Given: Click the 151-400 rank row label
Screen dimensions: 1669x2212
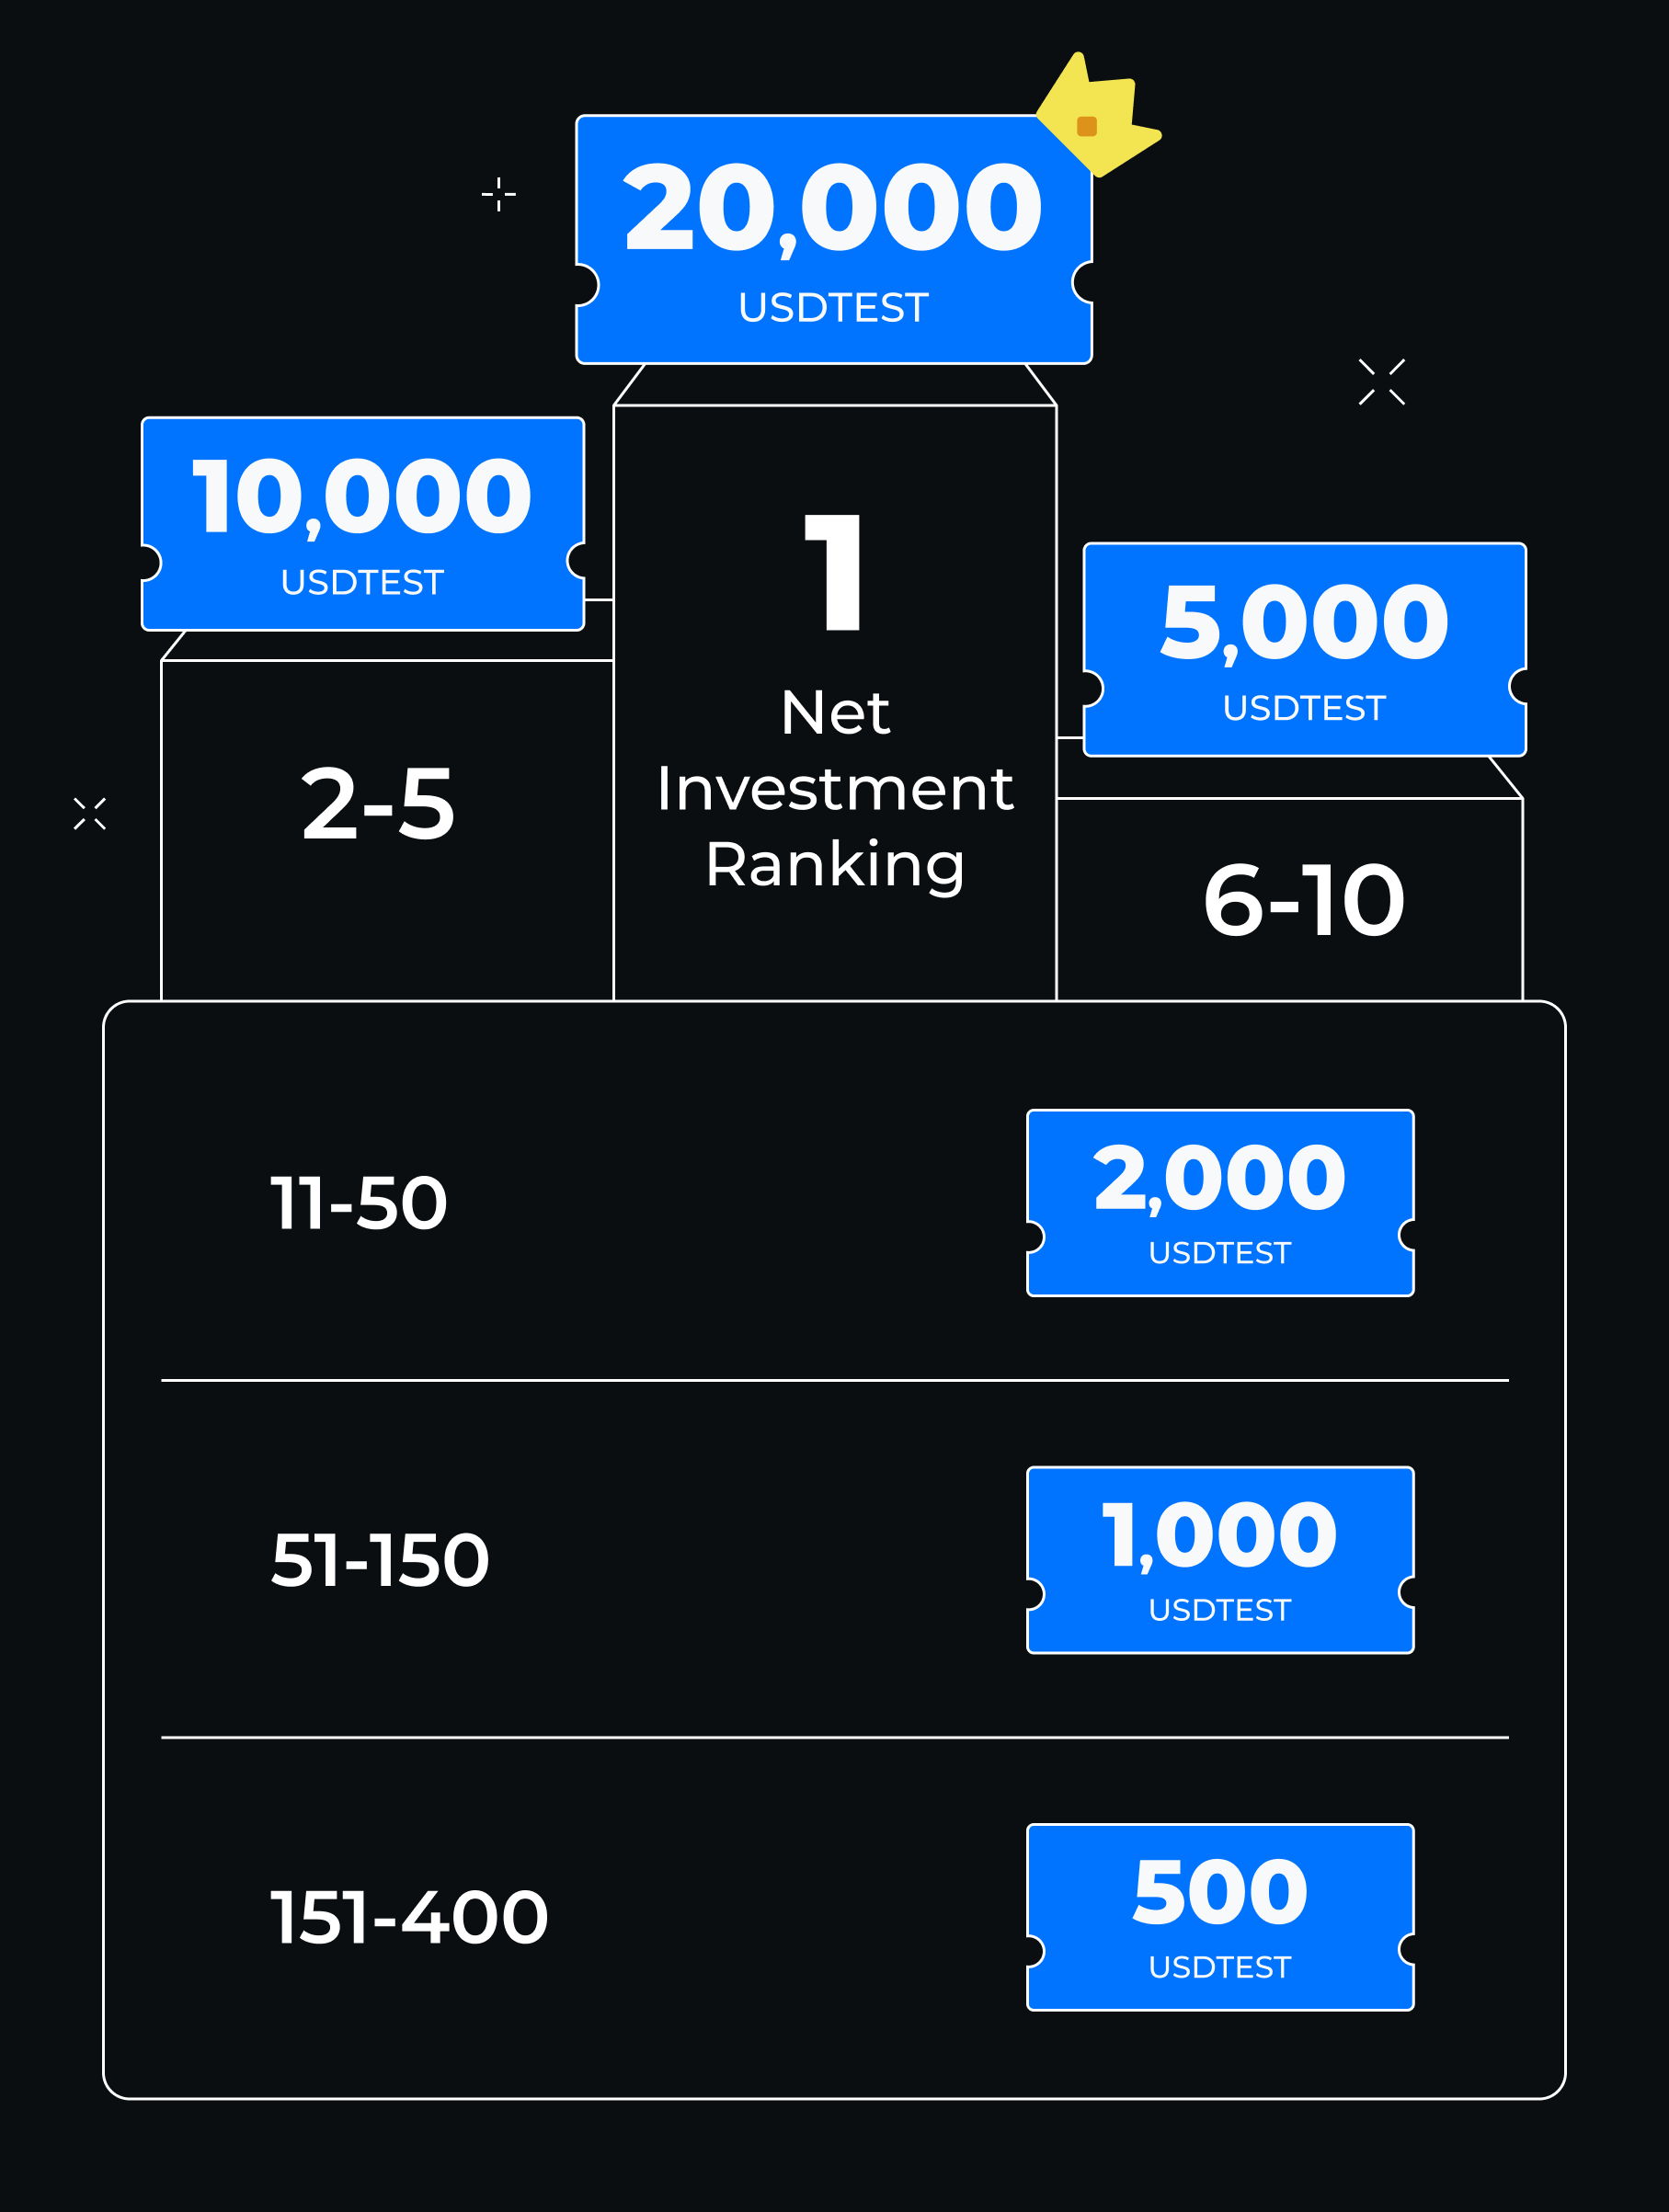Looking at the screenshot, I should [409, 1917].
